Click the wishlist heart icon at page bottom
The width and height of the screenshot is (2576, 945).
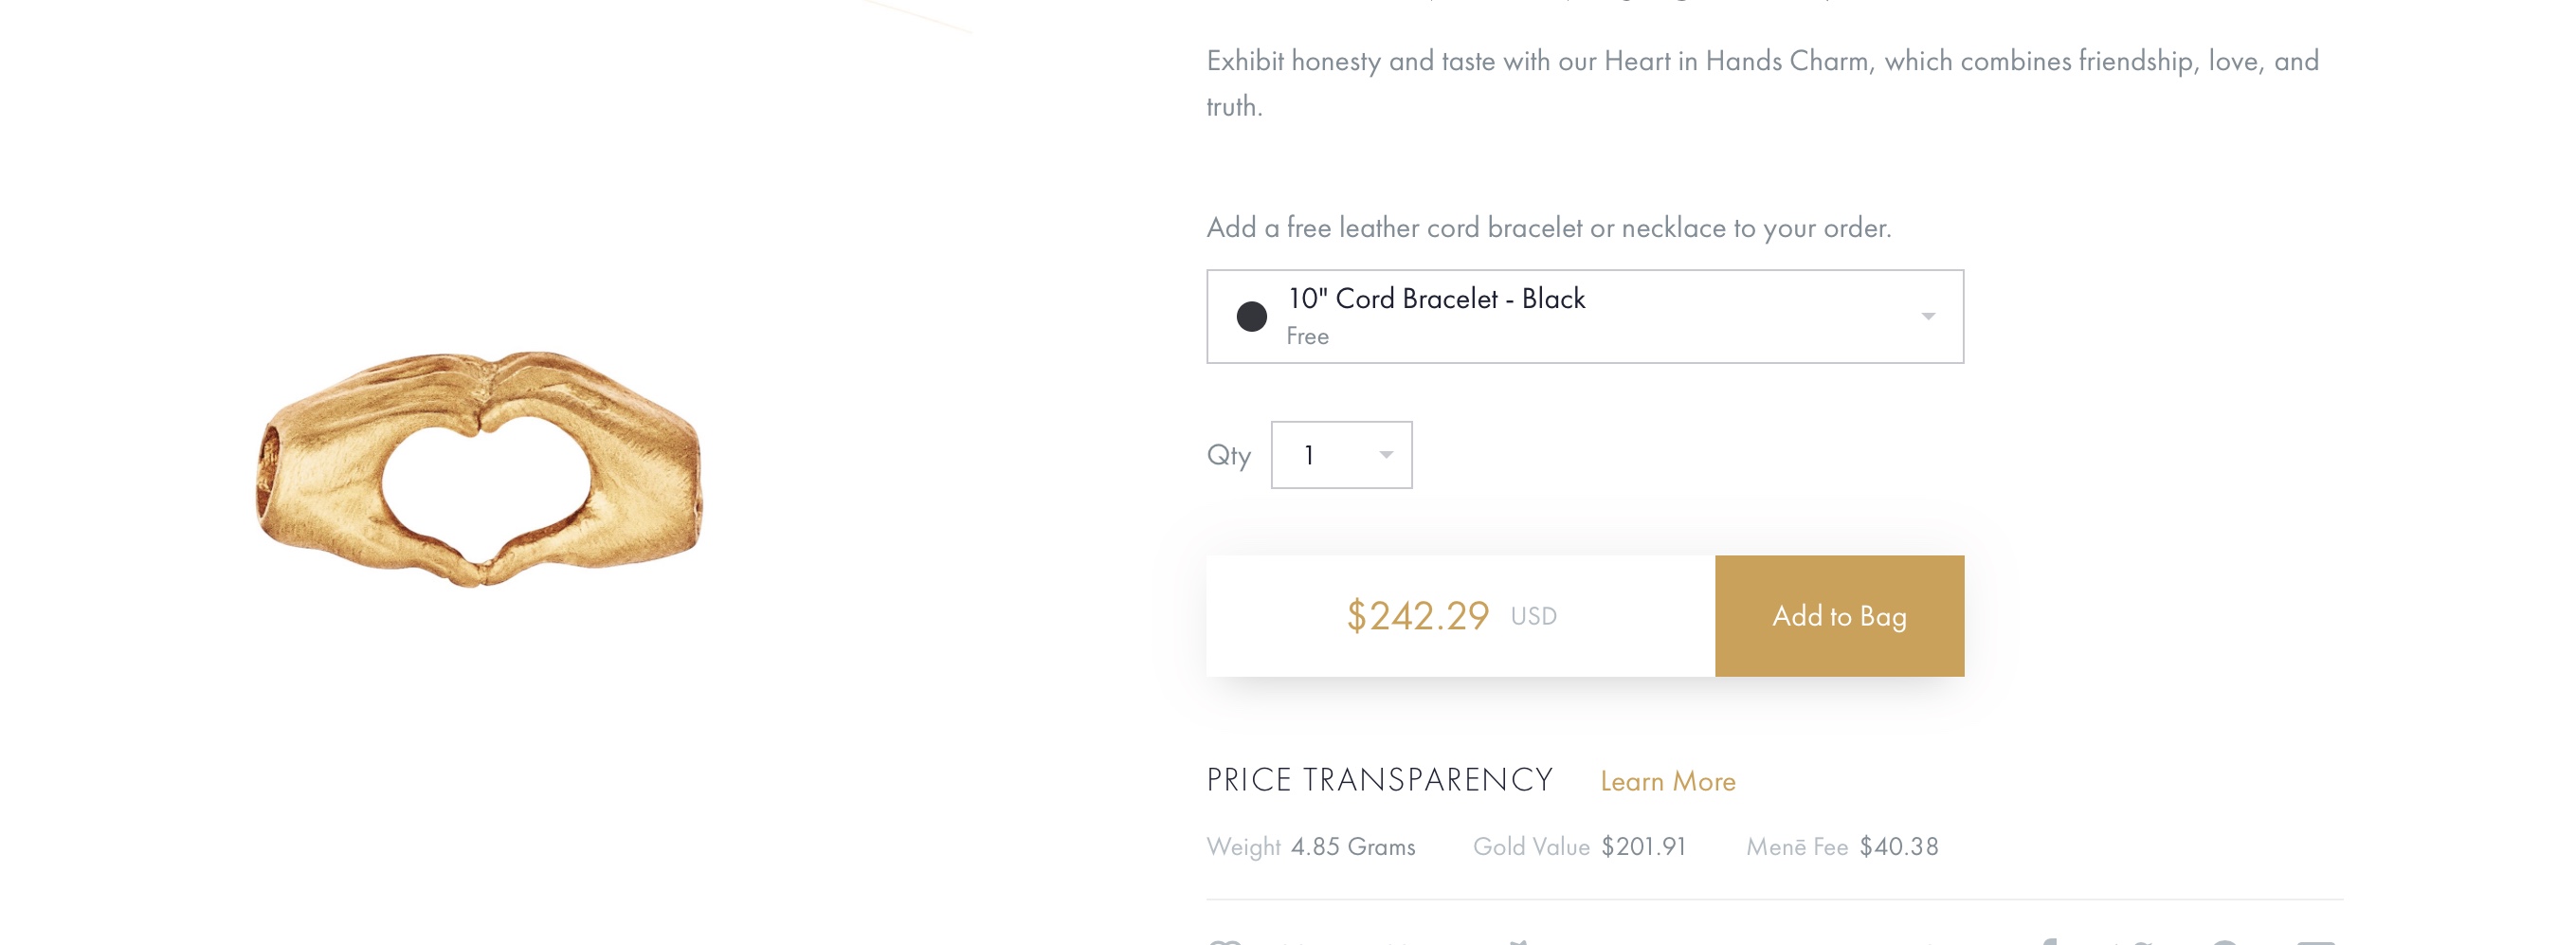[x=1225, y=941]
